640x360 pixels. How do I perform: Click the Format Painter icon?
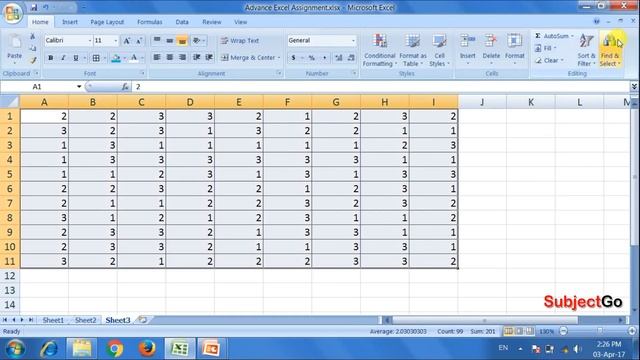point(33,60)
